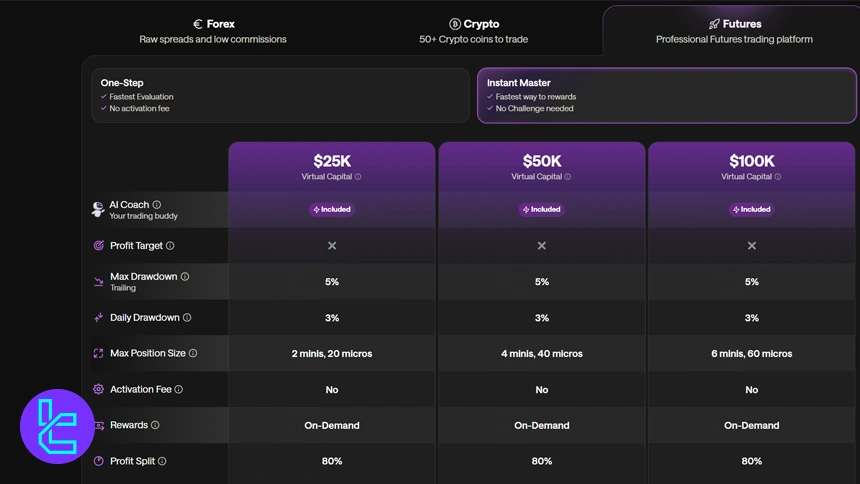Click the Activation Fee info icon
The image size is (860, 484).
click(x=179, y=389)
